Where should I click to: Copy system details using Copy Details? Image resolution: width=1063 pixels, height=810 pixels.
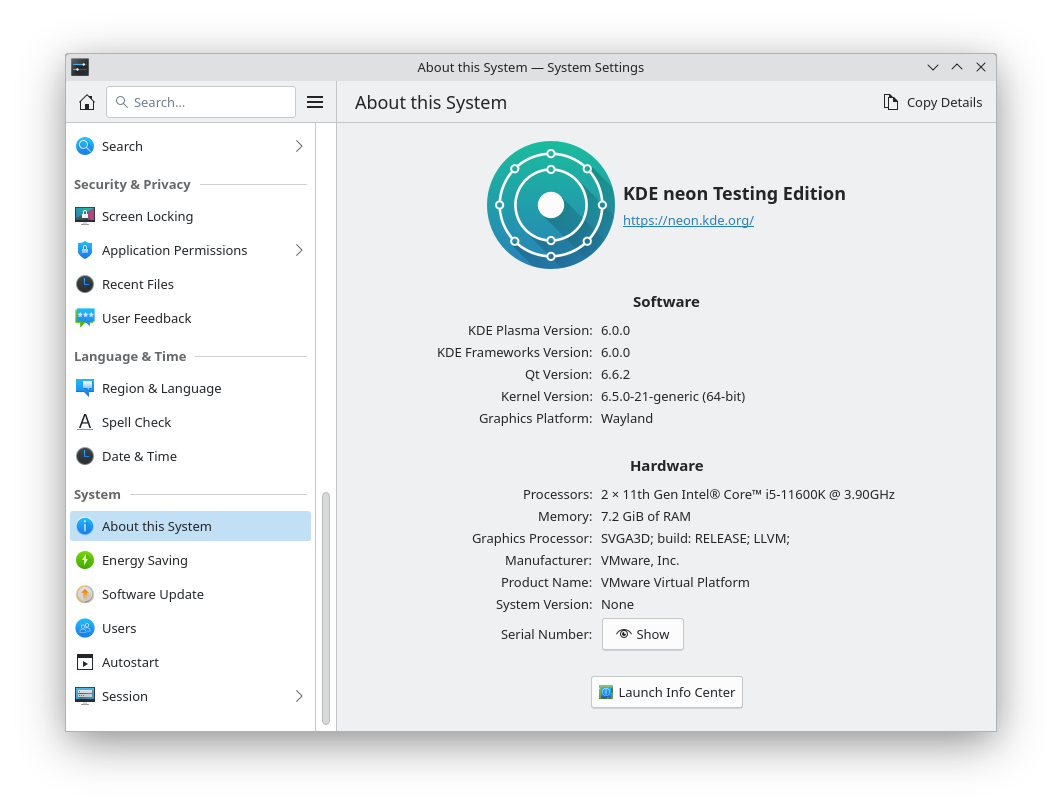click(931, 101)
